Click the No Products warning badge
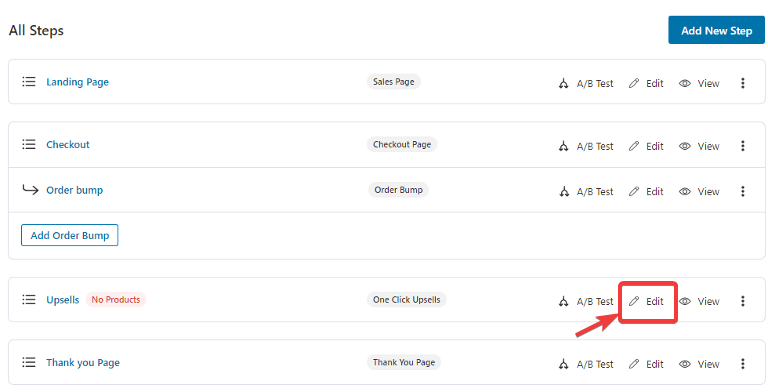The image size is (768, 392). (x=116, y=299)
